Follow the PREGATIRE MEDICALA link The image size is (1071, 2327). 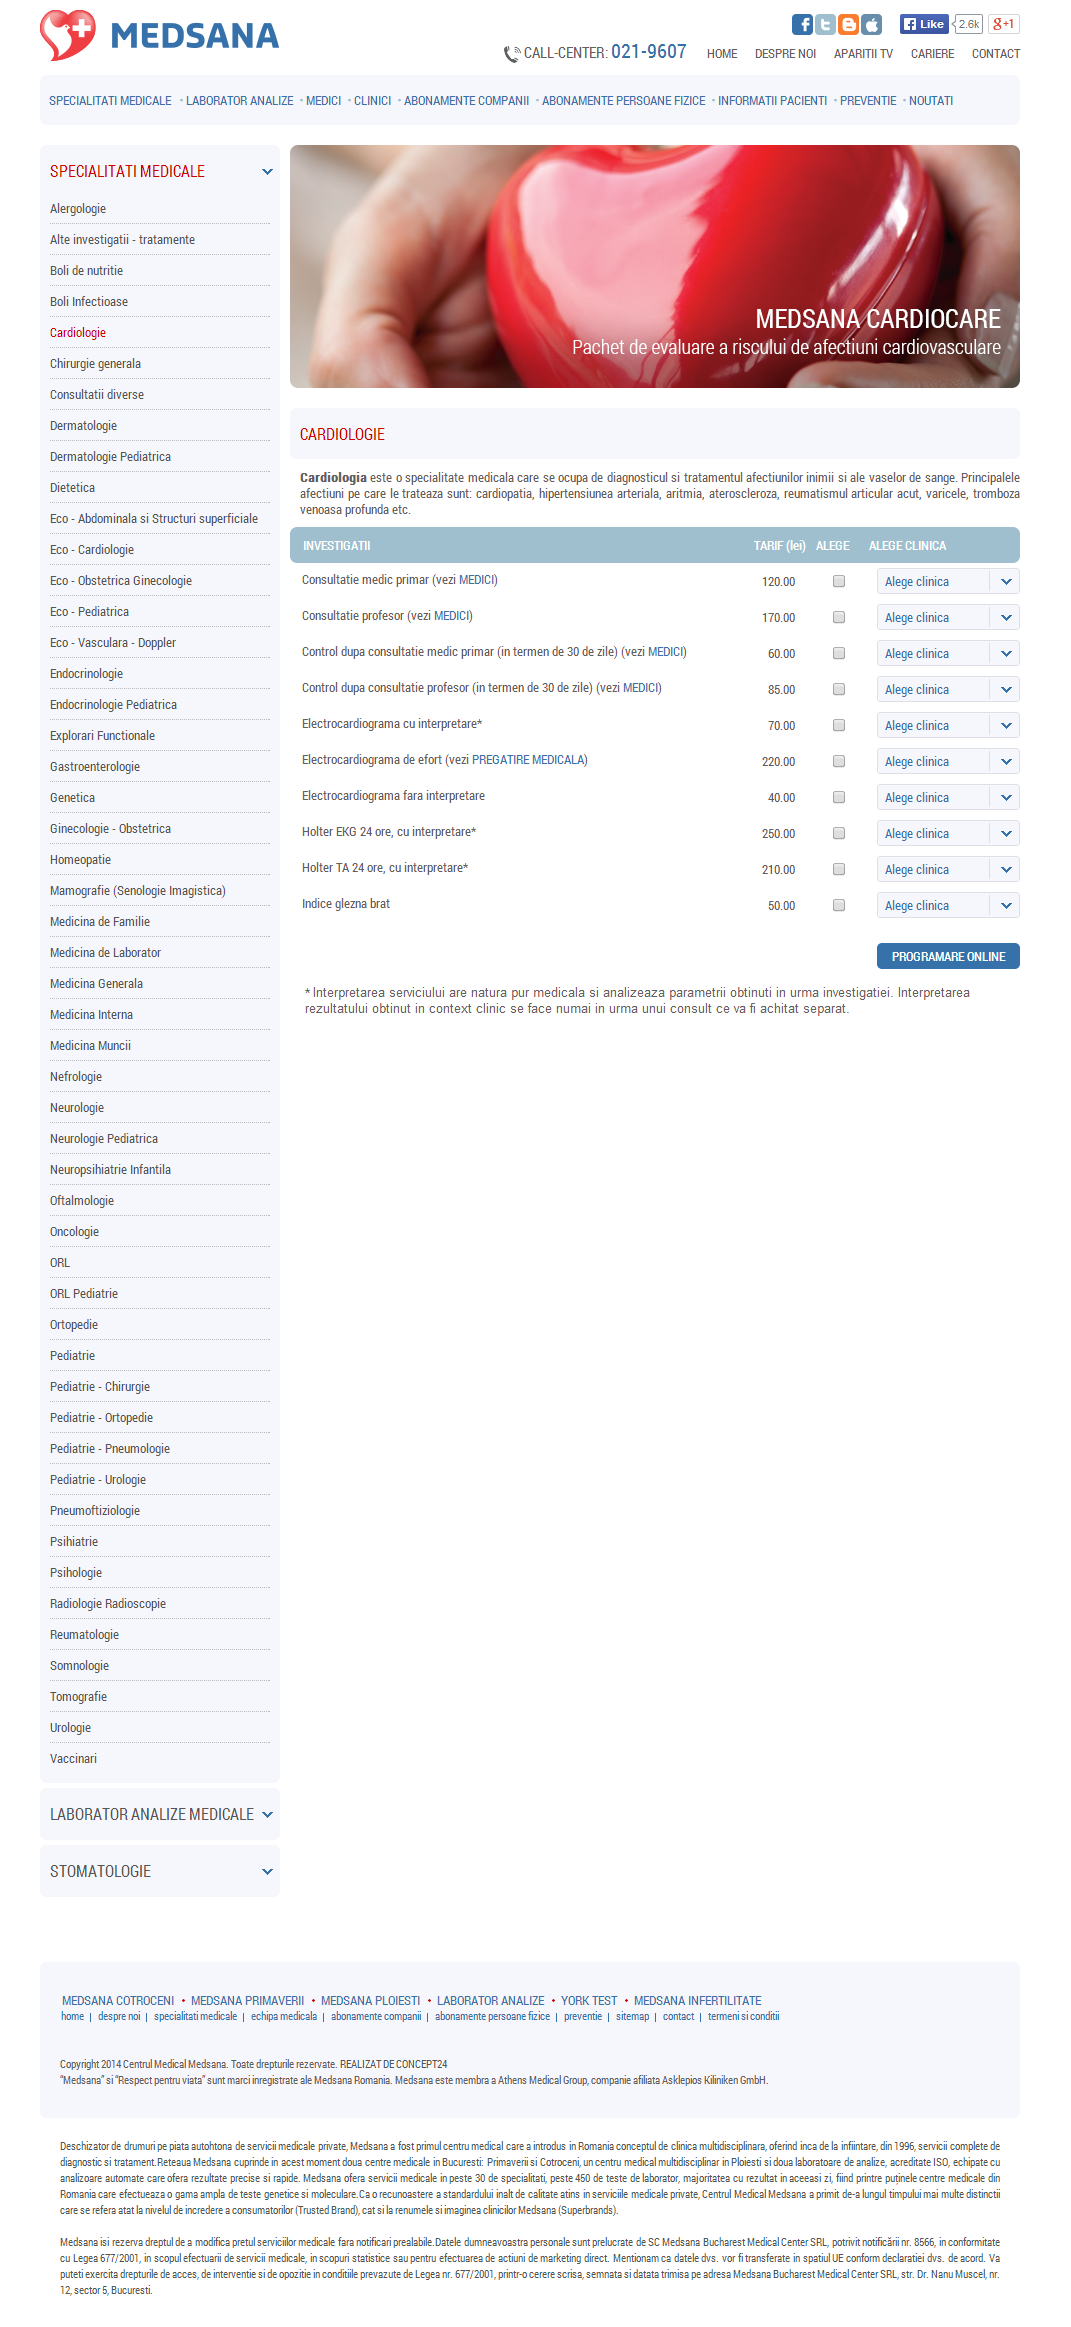coord(528,760)
